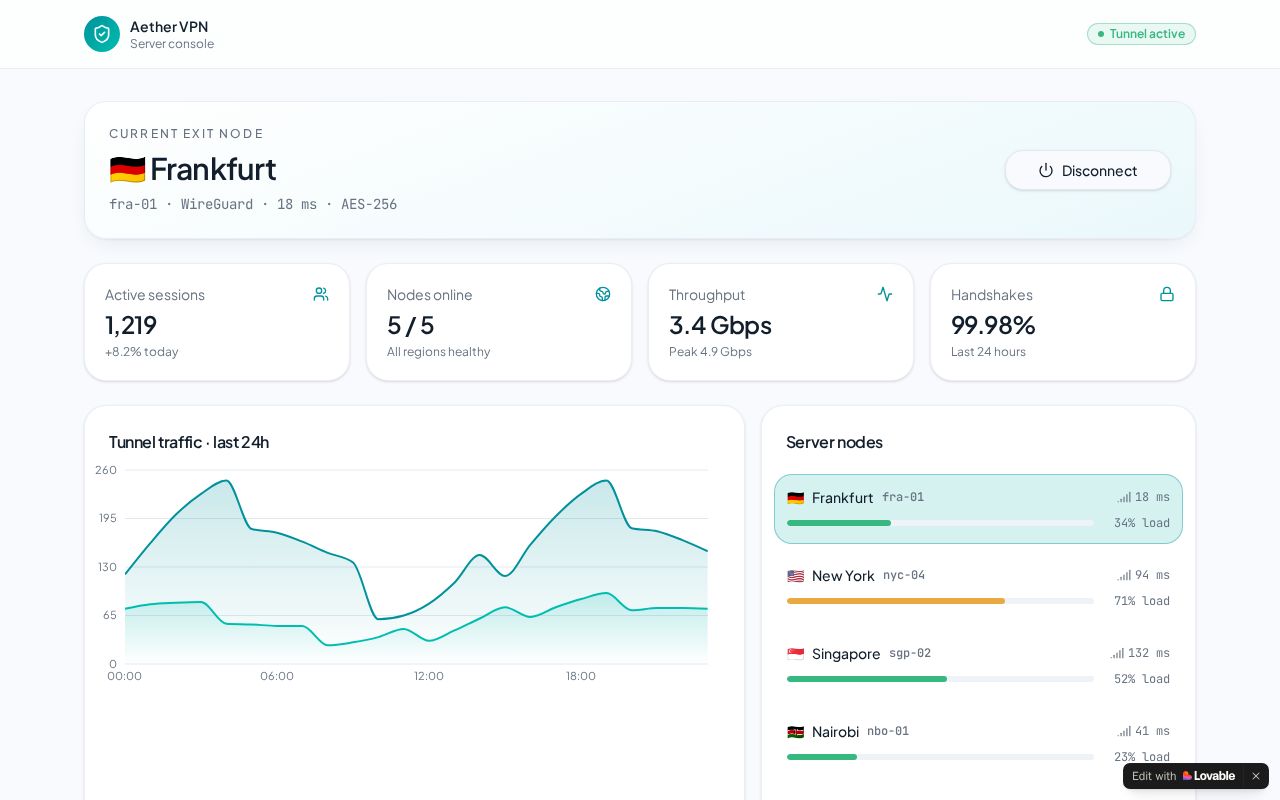Click the 'All regions healthy' text
Image resolution: width=1280 pixels, height=800 pixels.
point(439,352)
